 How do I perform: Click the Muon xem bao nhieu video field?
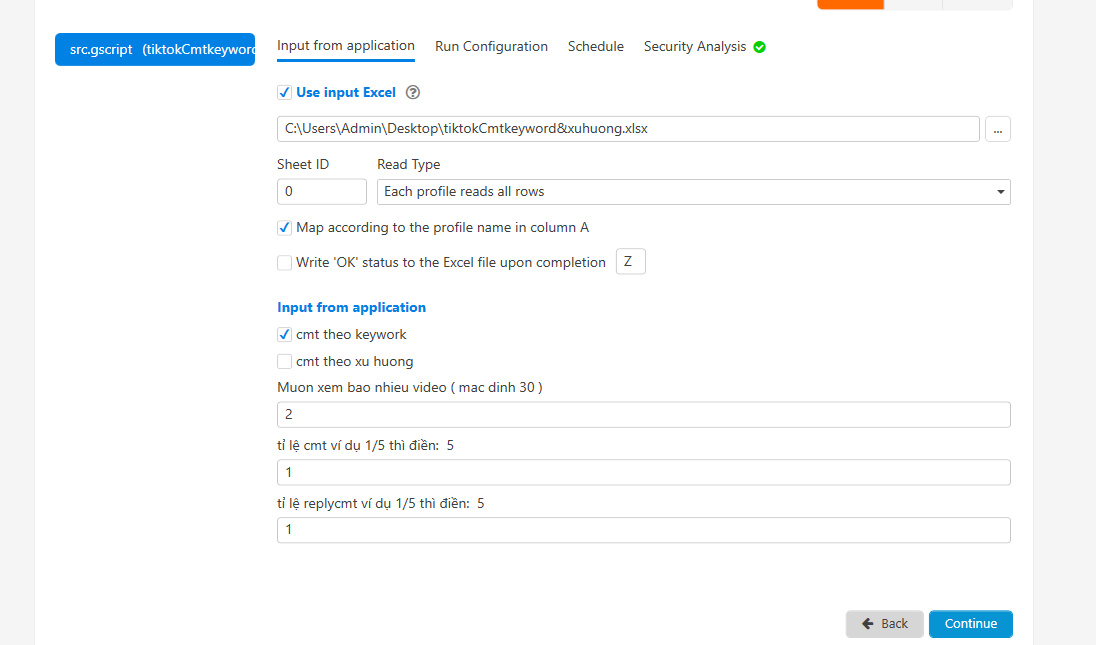click(643, 415)
